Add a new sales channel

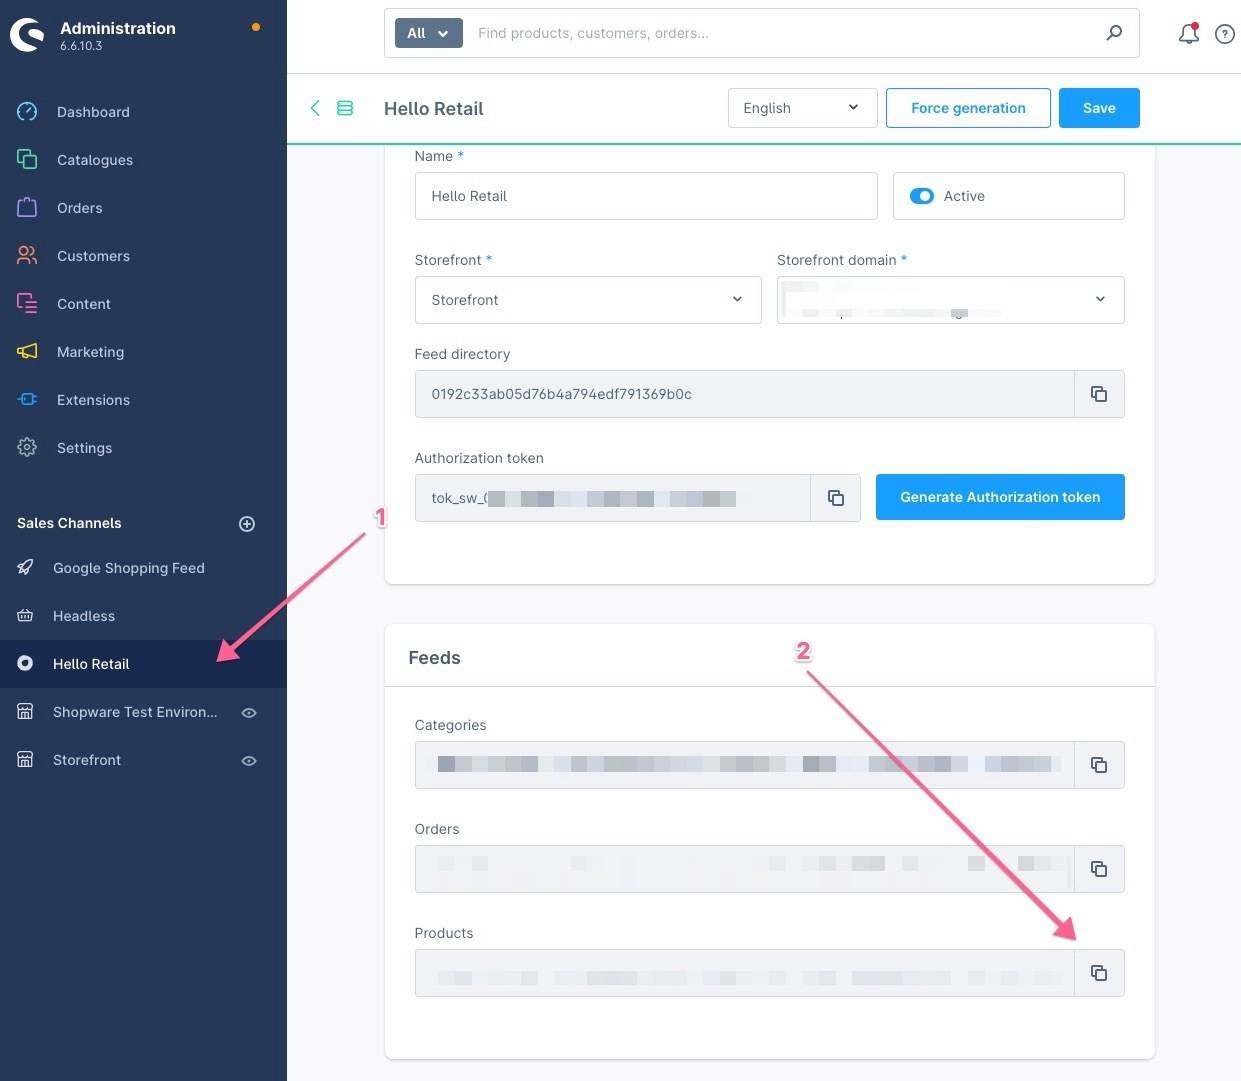pyautogui.click(x=247, y=524)
